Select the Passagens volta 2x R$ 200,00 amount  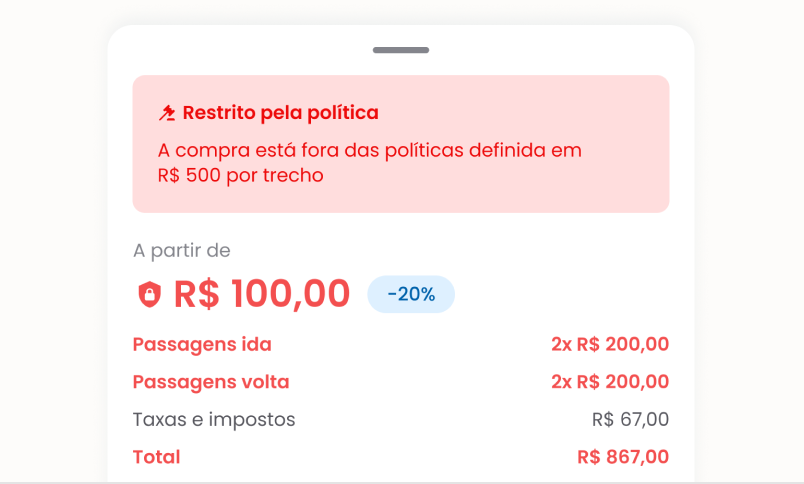pos(609,382)
